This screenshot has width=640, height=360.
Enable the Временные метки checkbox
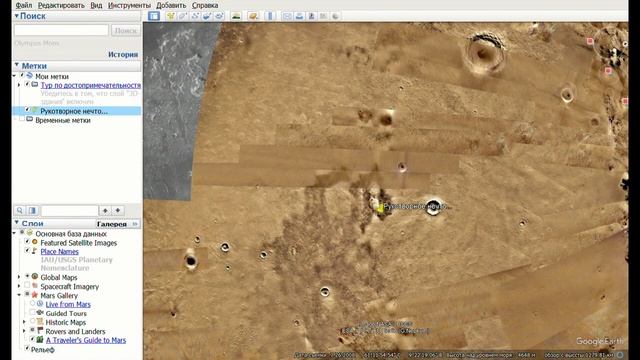coord(22,120)
